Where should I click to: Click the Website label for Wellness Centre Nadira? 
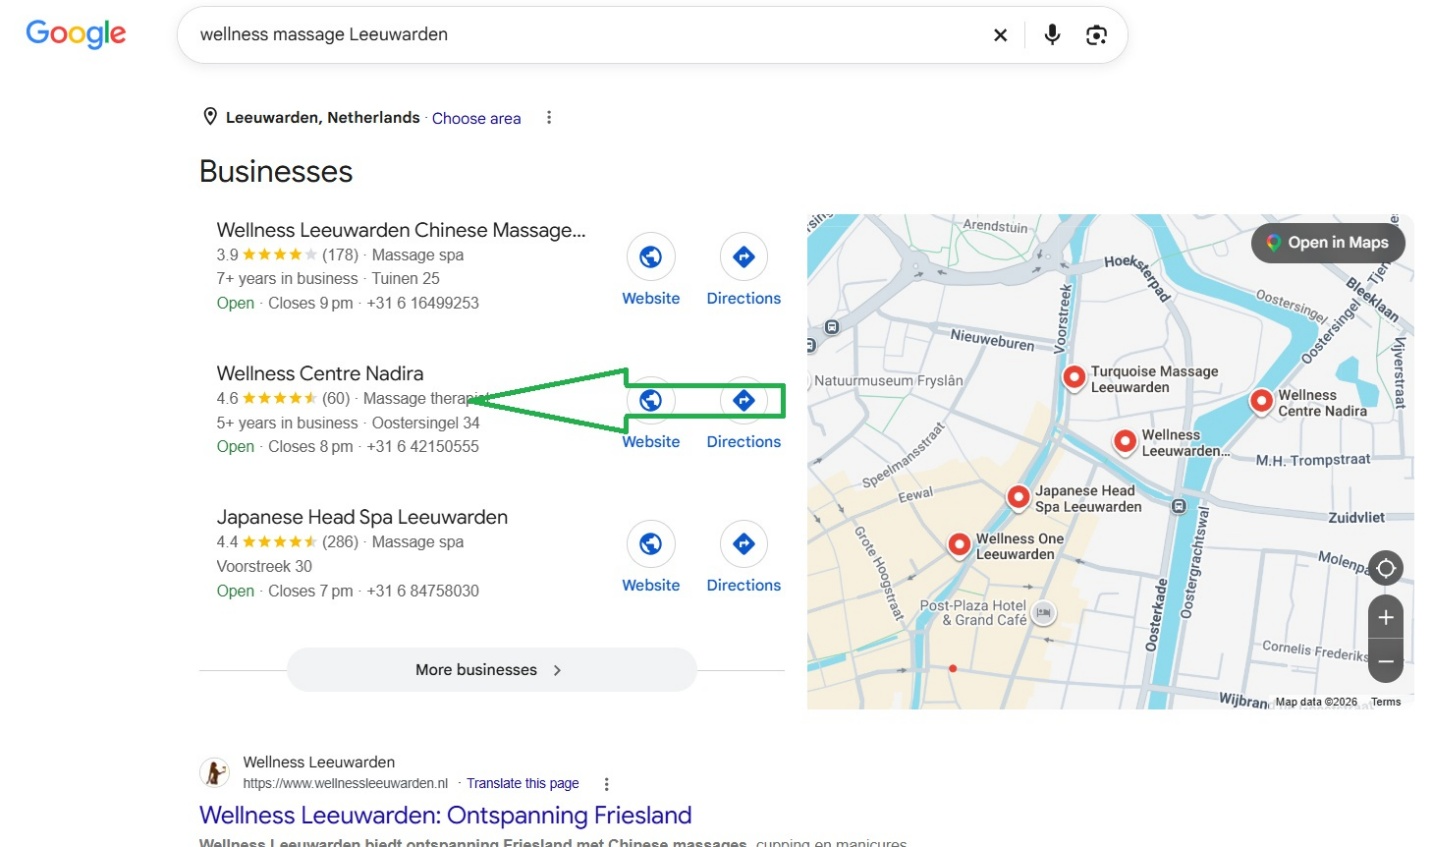click(x=651, y=442)
